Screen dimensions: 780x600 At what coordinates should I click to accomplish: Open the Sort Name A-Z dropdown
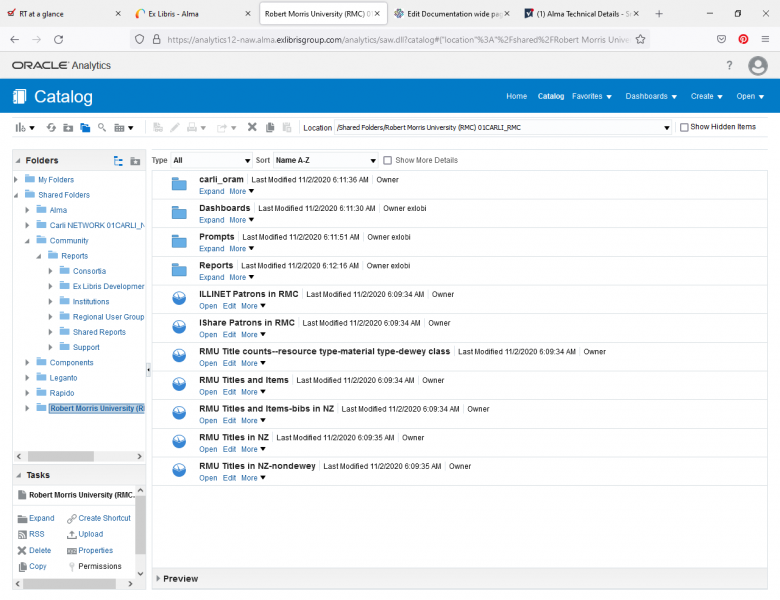click(326, 160)
